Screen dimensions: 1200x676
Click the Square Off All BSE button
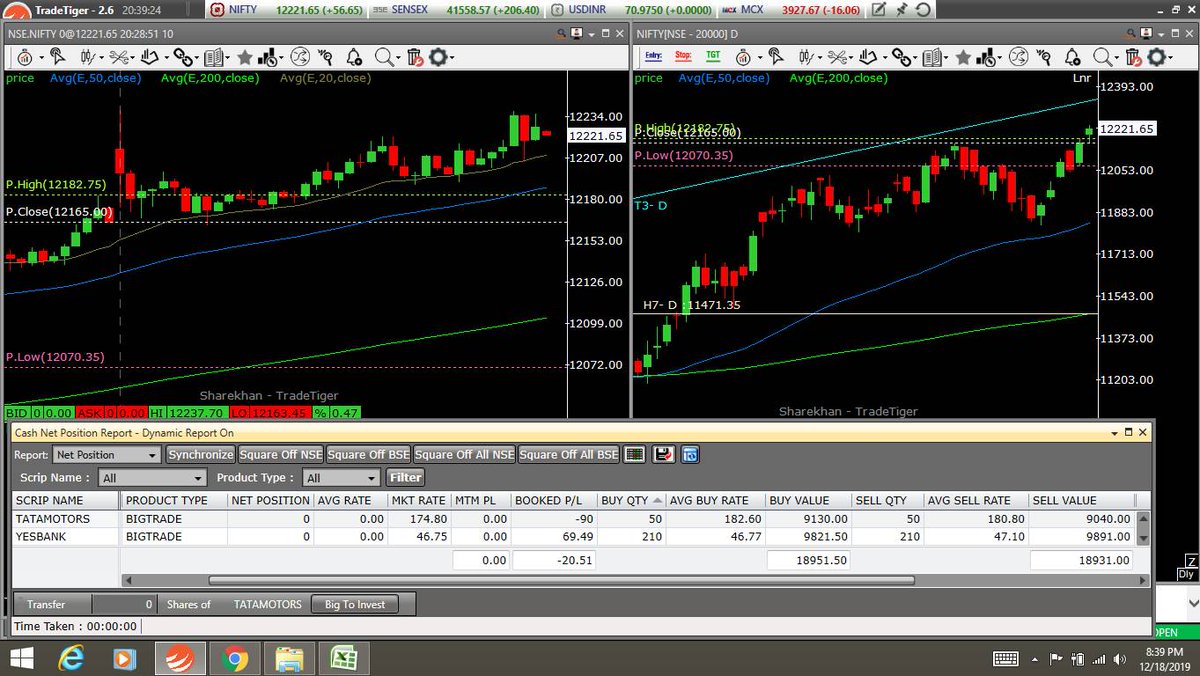tap(569, 455)
